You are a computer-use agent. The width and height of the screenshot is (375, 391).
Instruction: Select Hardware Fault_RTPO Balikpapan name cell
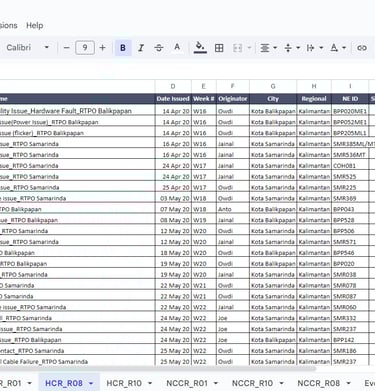77,111
